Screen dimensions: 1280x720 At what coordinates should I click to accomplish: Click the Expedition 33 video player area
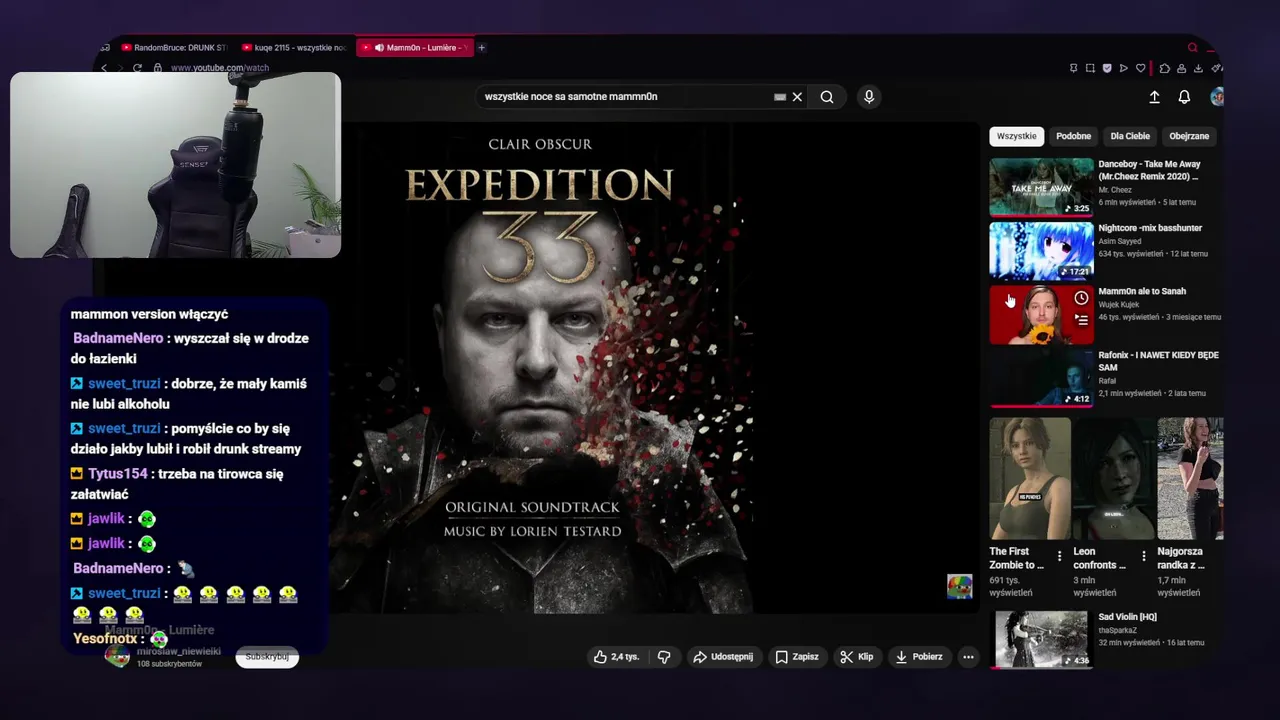point(540,368)
